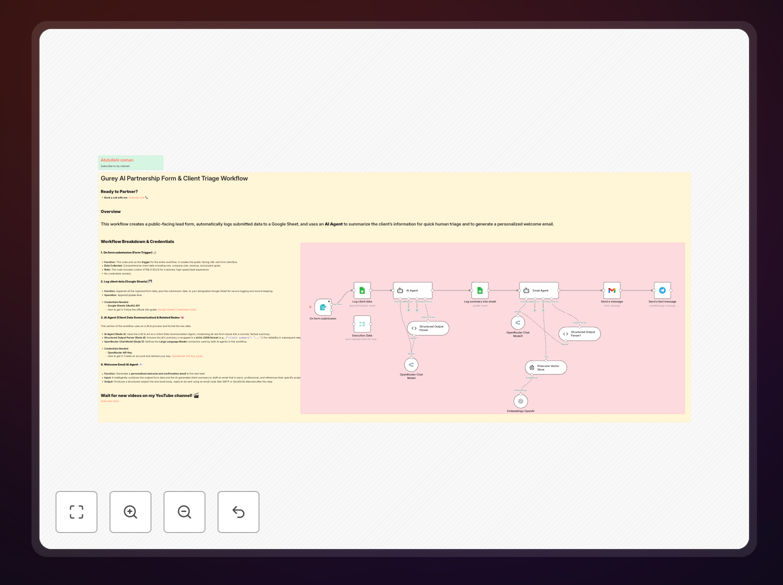Click the Overview heading

coord(111,211)
